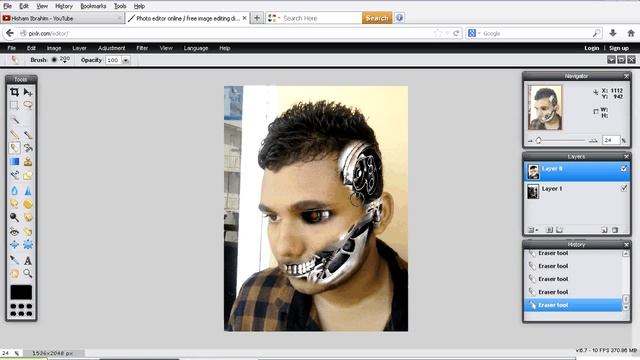
Task: Select the Spot heal tool
Action: pyautogui.click(x=28, y=231)
